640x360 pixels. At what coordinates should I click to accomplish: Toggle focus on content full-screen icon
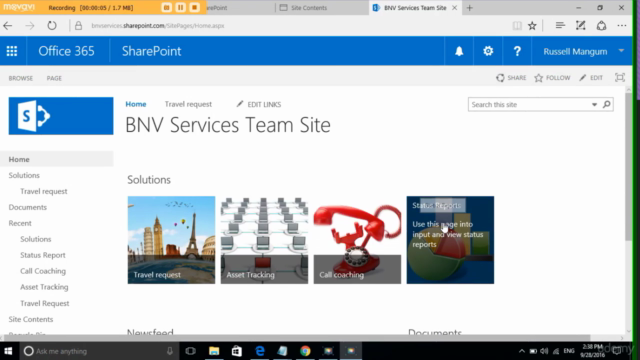(620, 78)
